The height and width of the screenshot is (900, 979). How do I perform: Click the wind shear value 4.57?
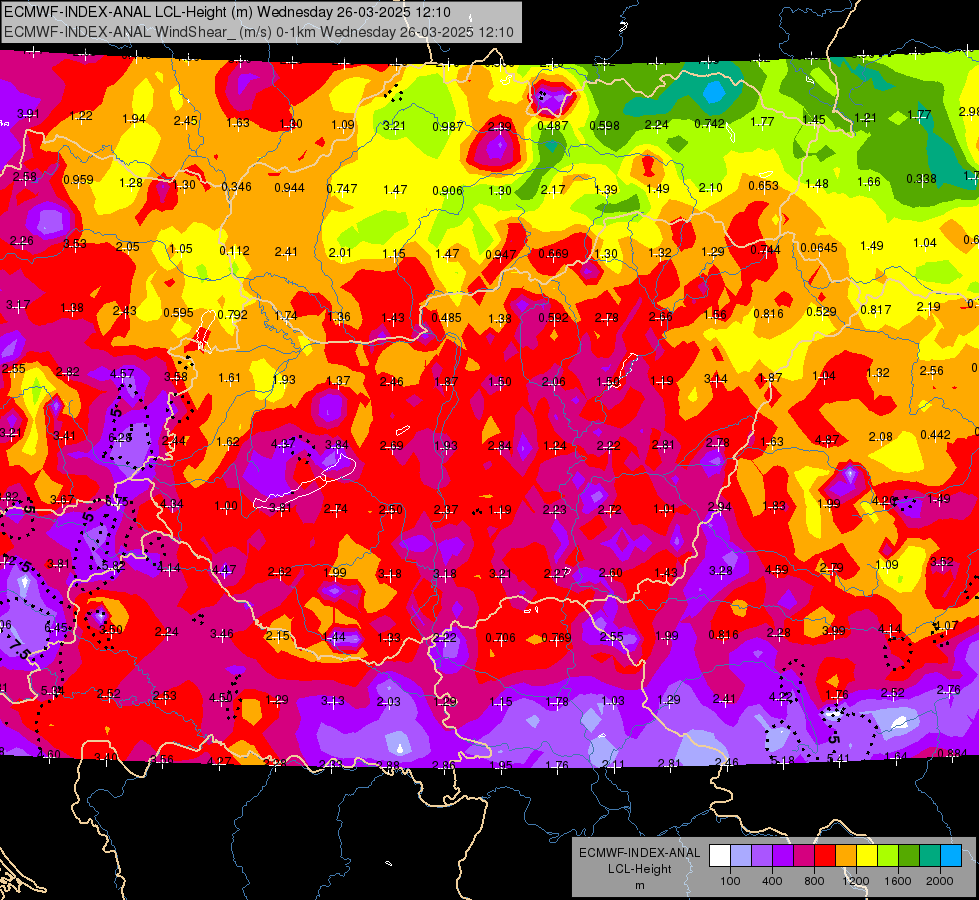(x=122, y=373)
